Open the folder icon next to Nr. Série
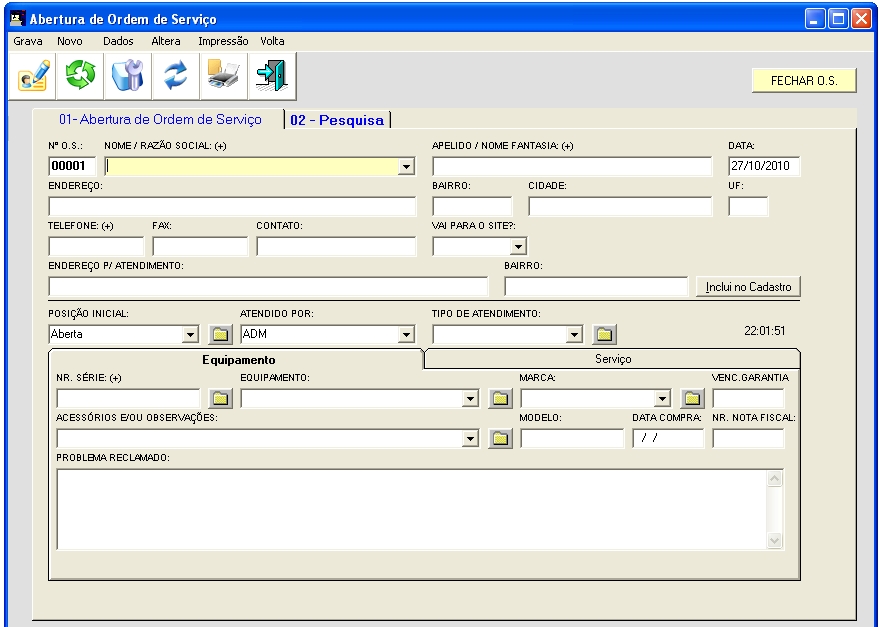This screenshot has width=882, height=627. 221,399
